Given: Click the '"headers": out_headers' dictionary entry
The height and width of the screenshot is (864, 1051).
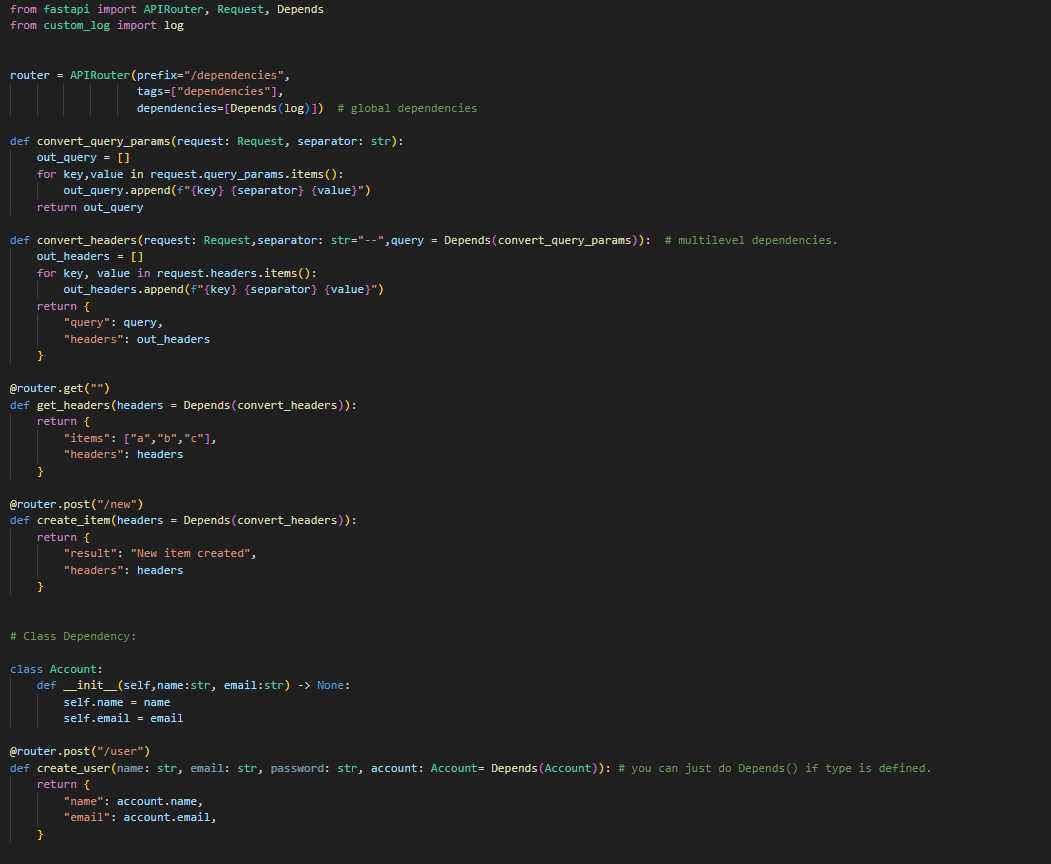Looking at the screenshot, I should click(x=137, y=339).
